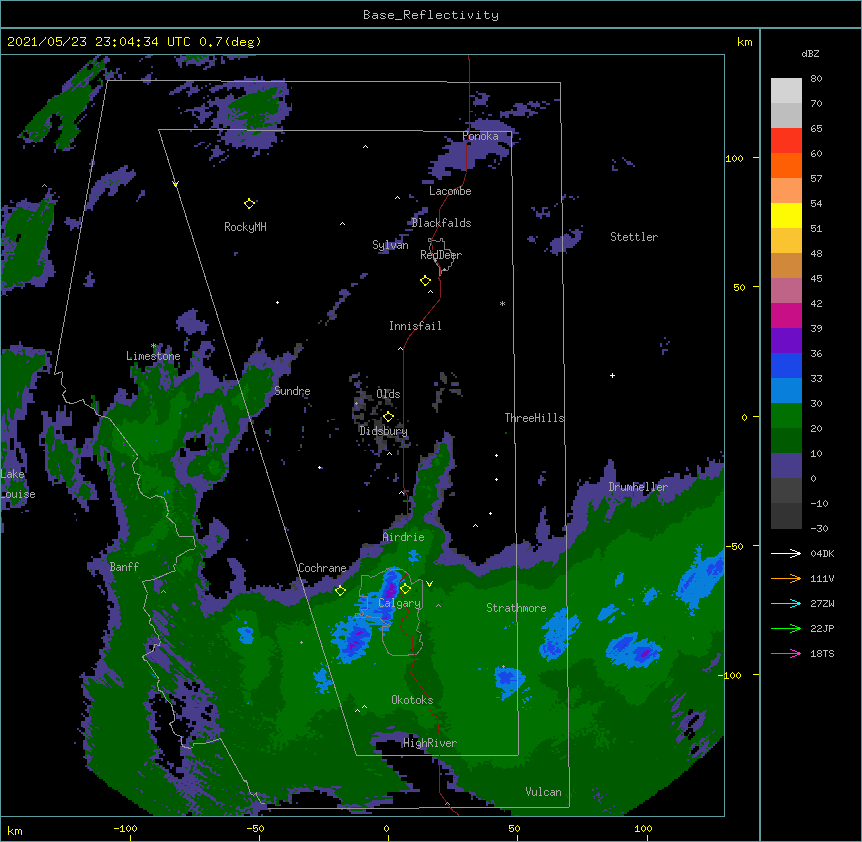Click the 100 tick on the bottom axis
This screenshot has height=842, width=862.
[643, 829]
